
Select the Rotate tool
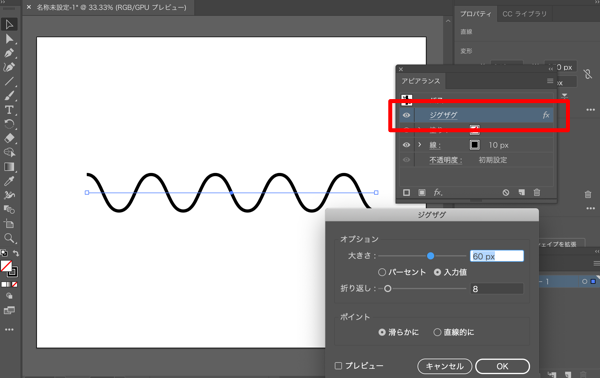coord(9,124)
